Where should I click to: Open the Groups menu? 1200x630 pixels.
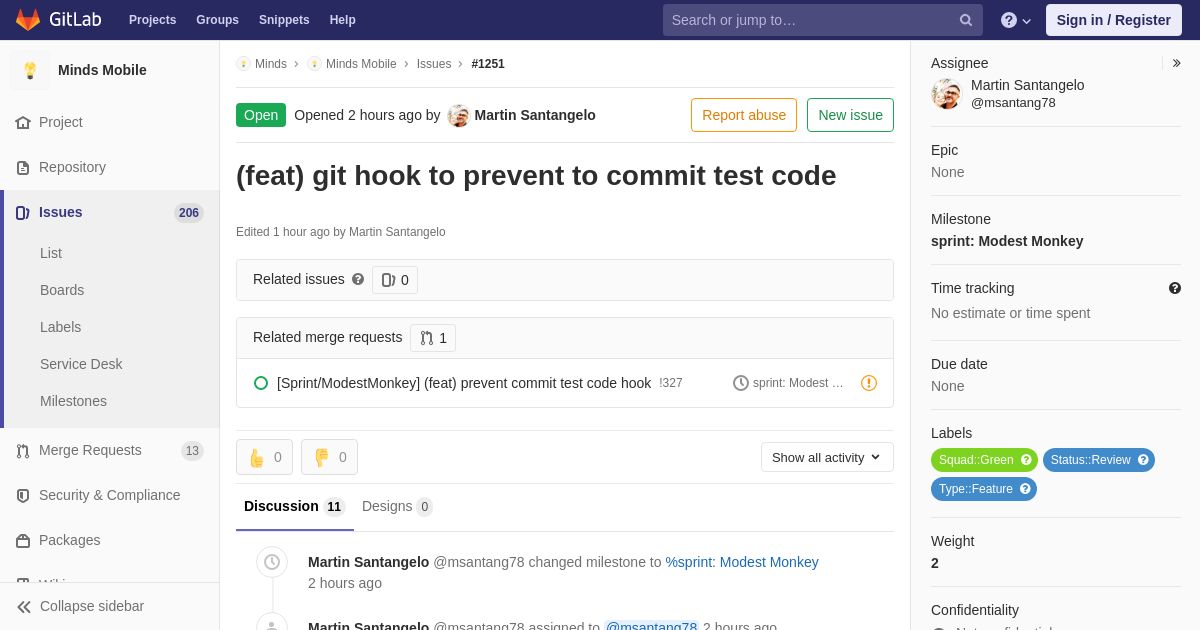[x=217, y=20]
